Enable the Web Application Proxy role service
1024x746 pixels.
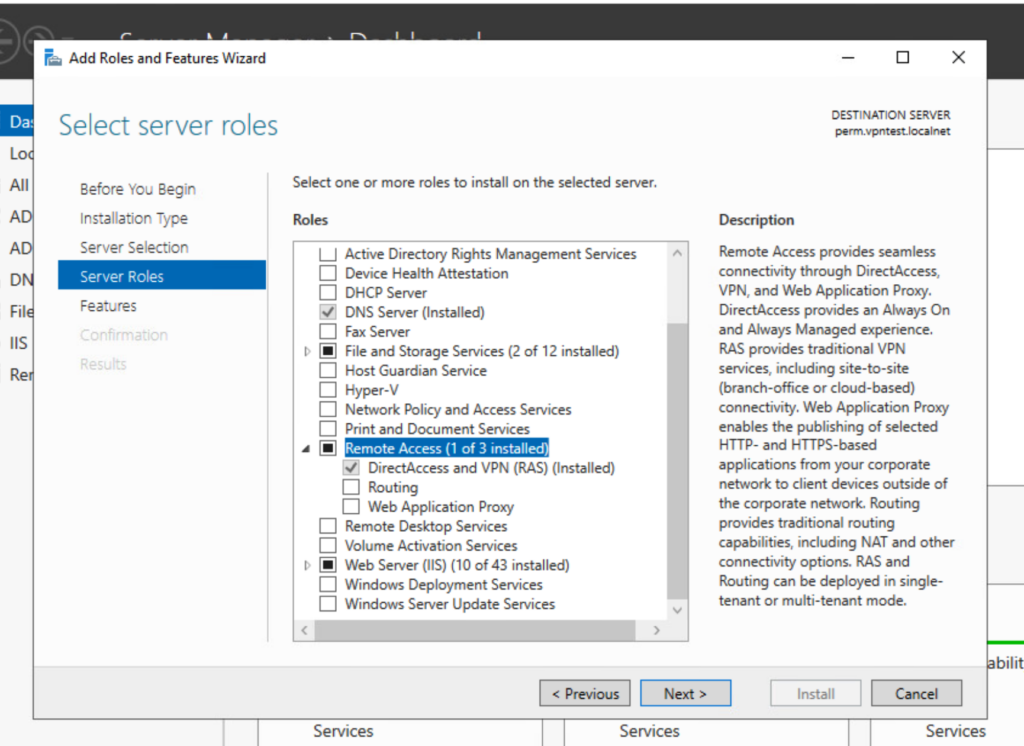[350, 506]
